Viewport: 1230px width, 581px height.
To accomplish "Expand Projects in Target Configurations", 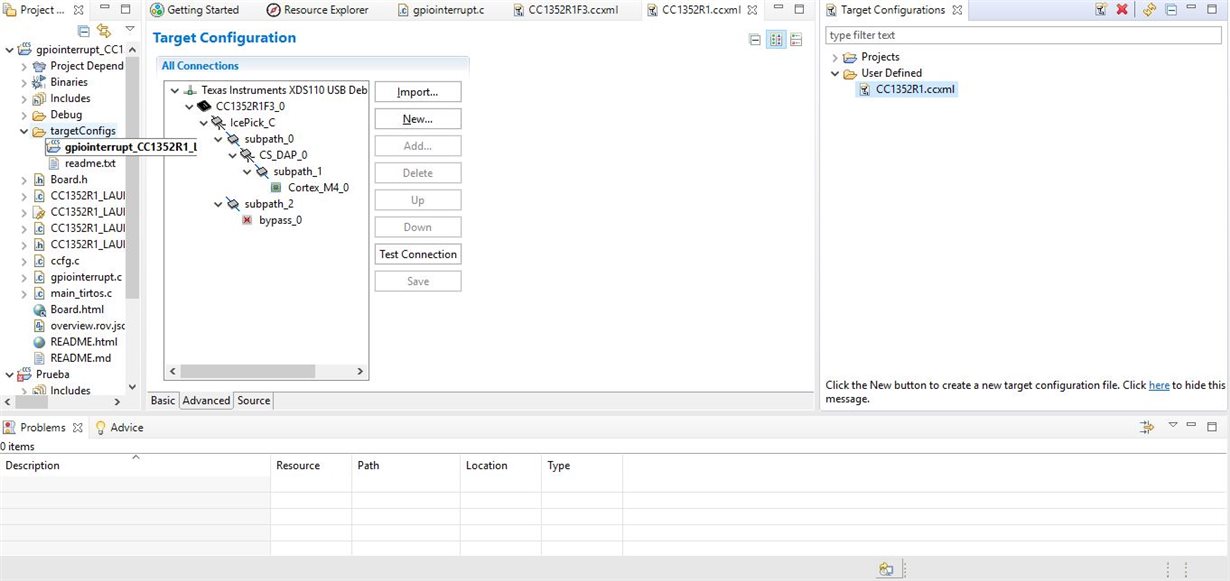I will [x=835, y=57].
